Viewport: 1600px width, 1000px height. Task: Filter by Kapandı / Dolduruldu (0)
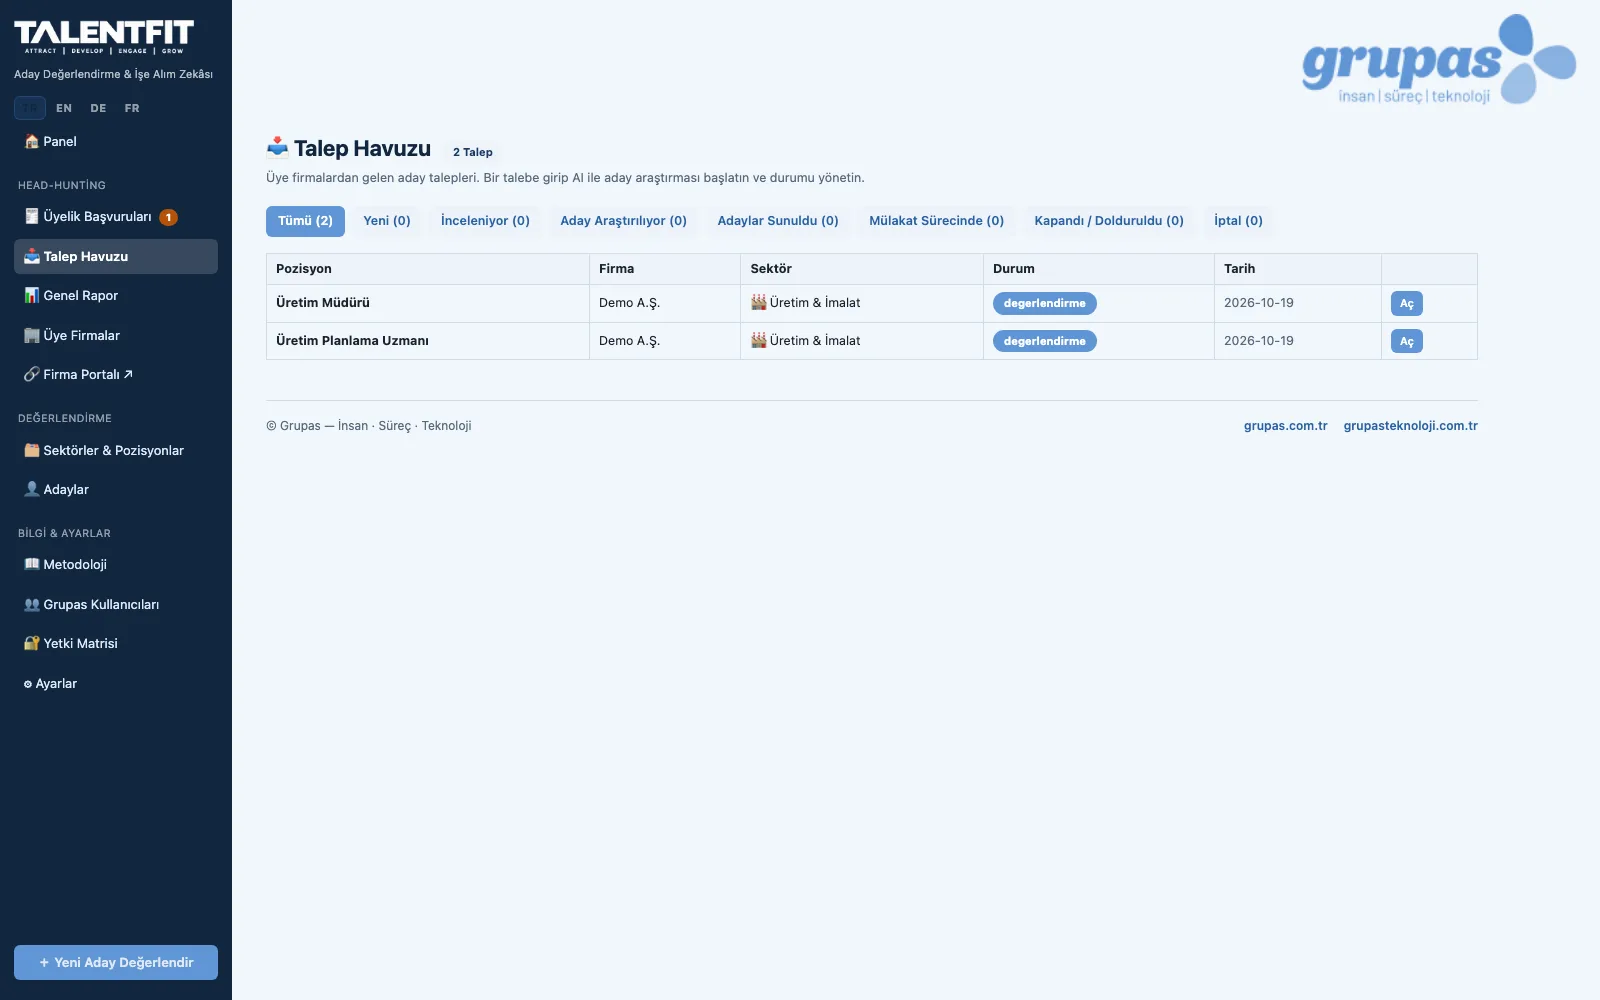[1109, 221]
